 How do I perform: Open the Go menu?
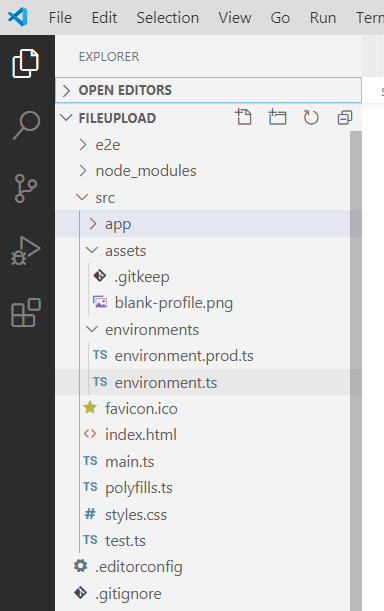(280, 18)
